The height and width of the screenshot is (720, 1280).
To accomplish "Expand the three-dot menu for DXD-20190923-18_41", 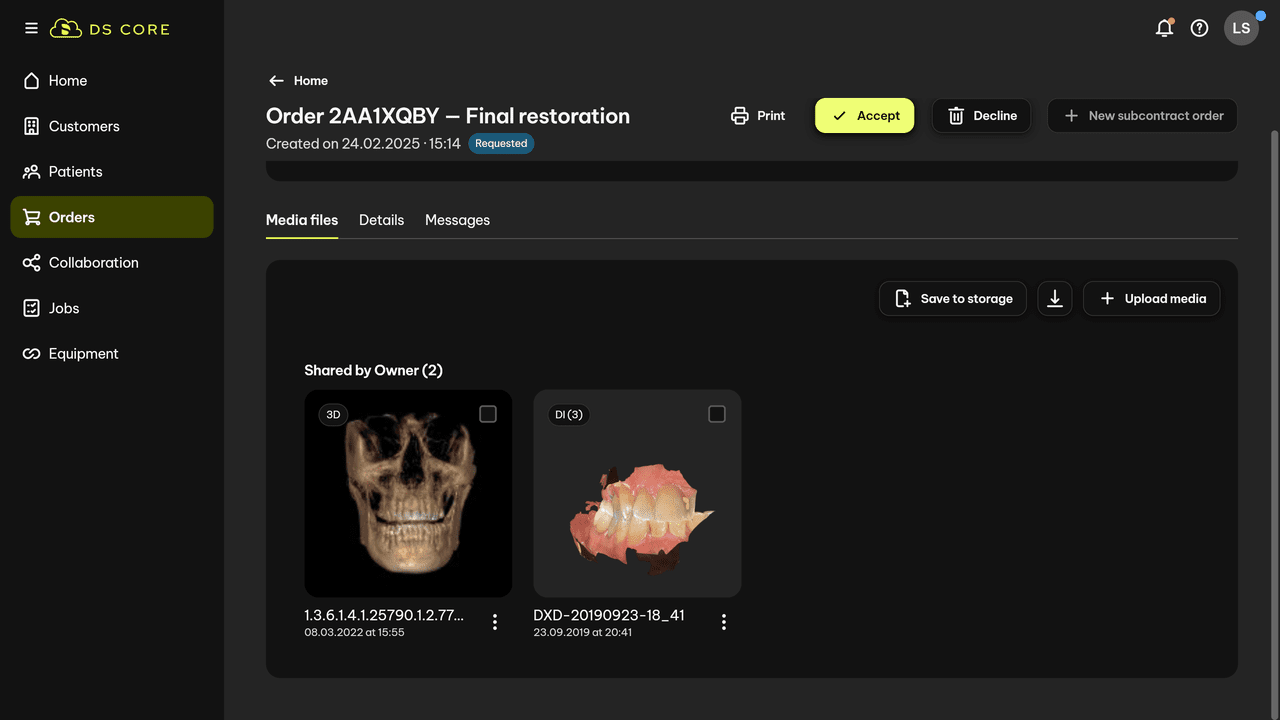I will [x=724, y=622].
